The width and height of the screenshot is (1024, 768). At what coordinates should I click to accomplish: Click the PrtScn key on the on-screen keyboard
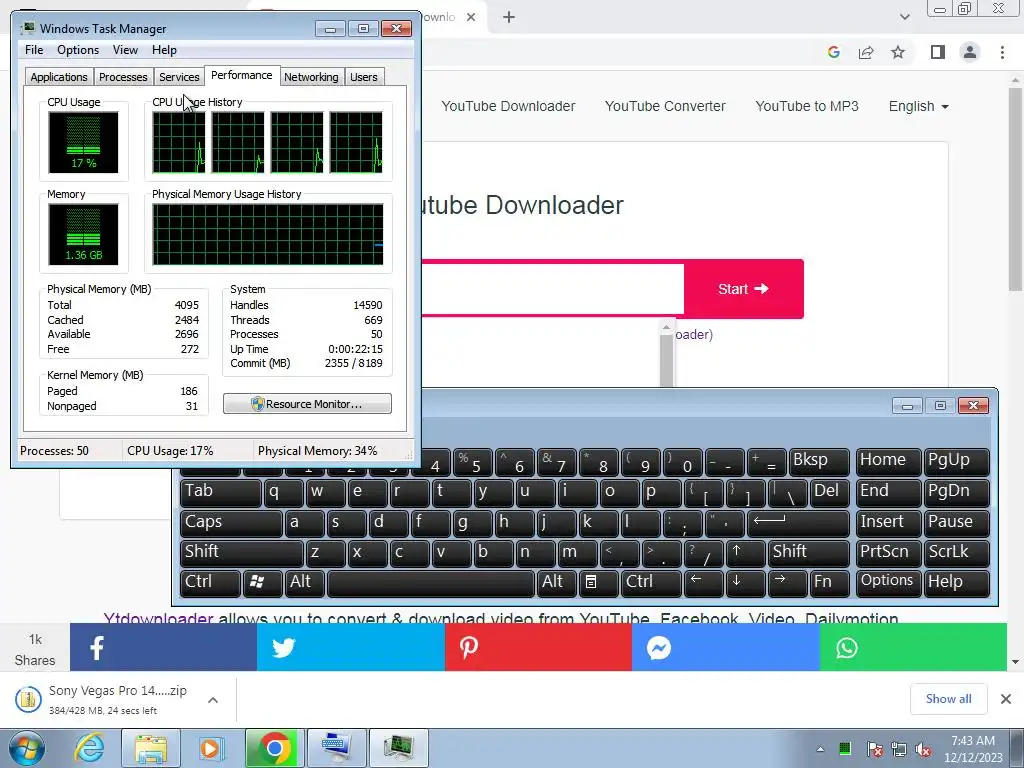887,552
